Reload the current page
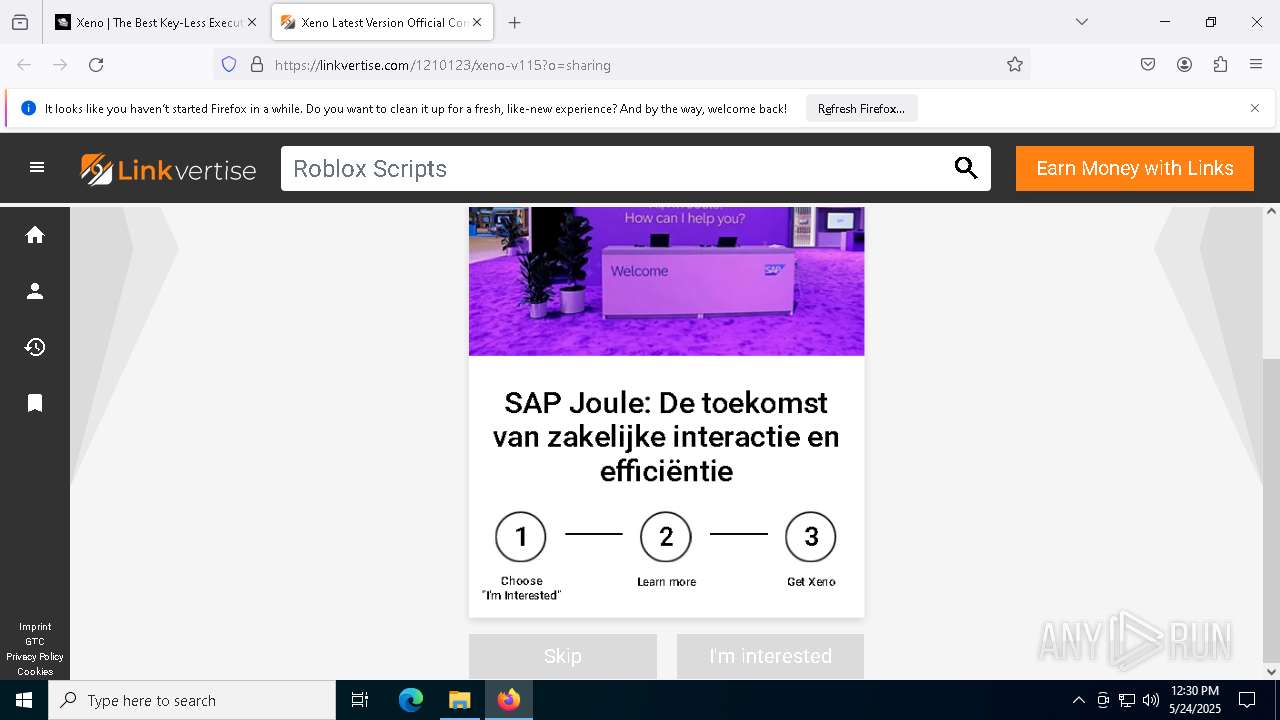This screenshot has height=720, width=1280. (x=96, y=65)
